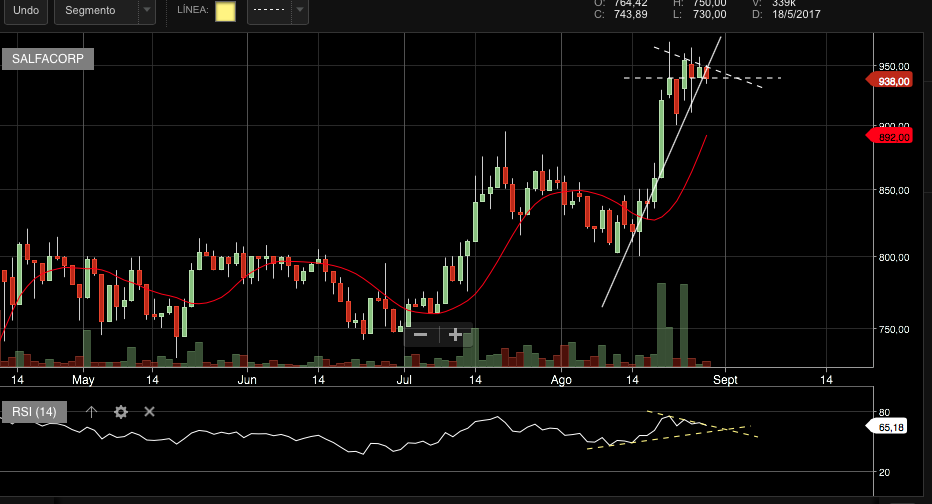Click the 'Ago' label on time axis

pos(560,381)
